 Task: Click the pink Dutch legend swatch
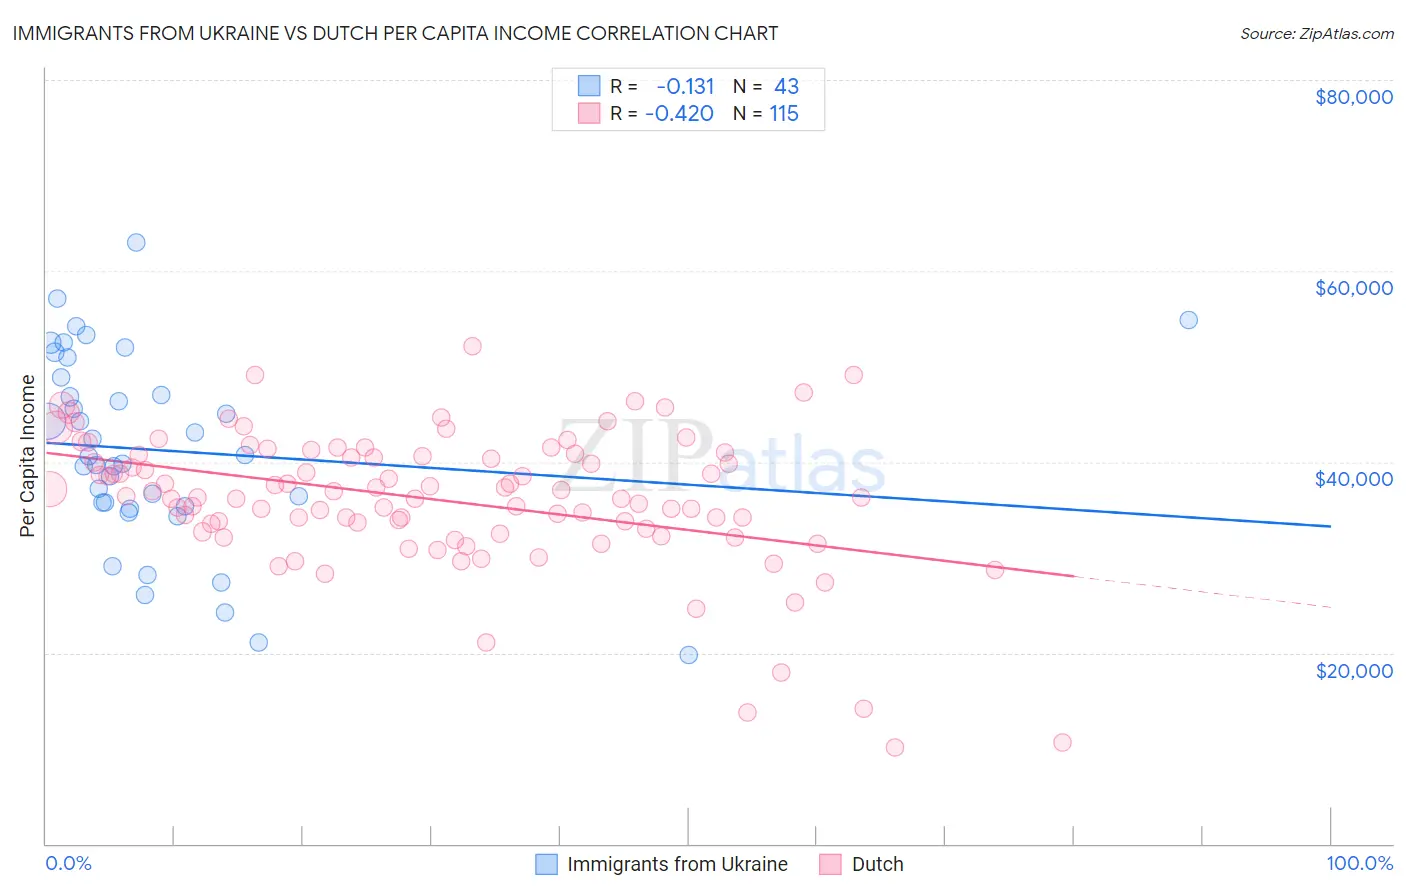coord(830,864)
